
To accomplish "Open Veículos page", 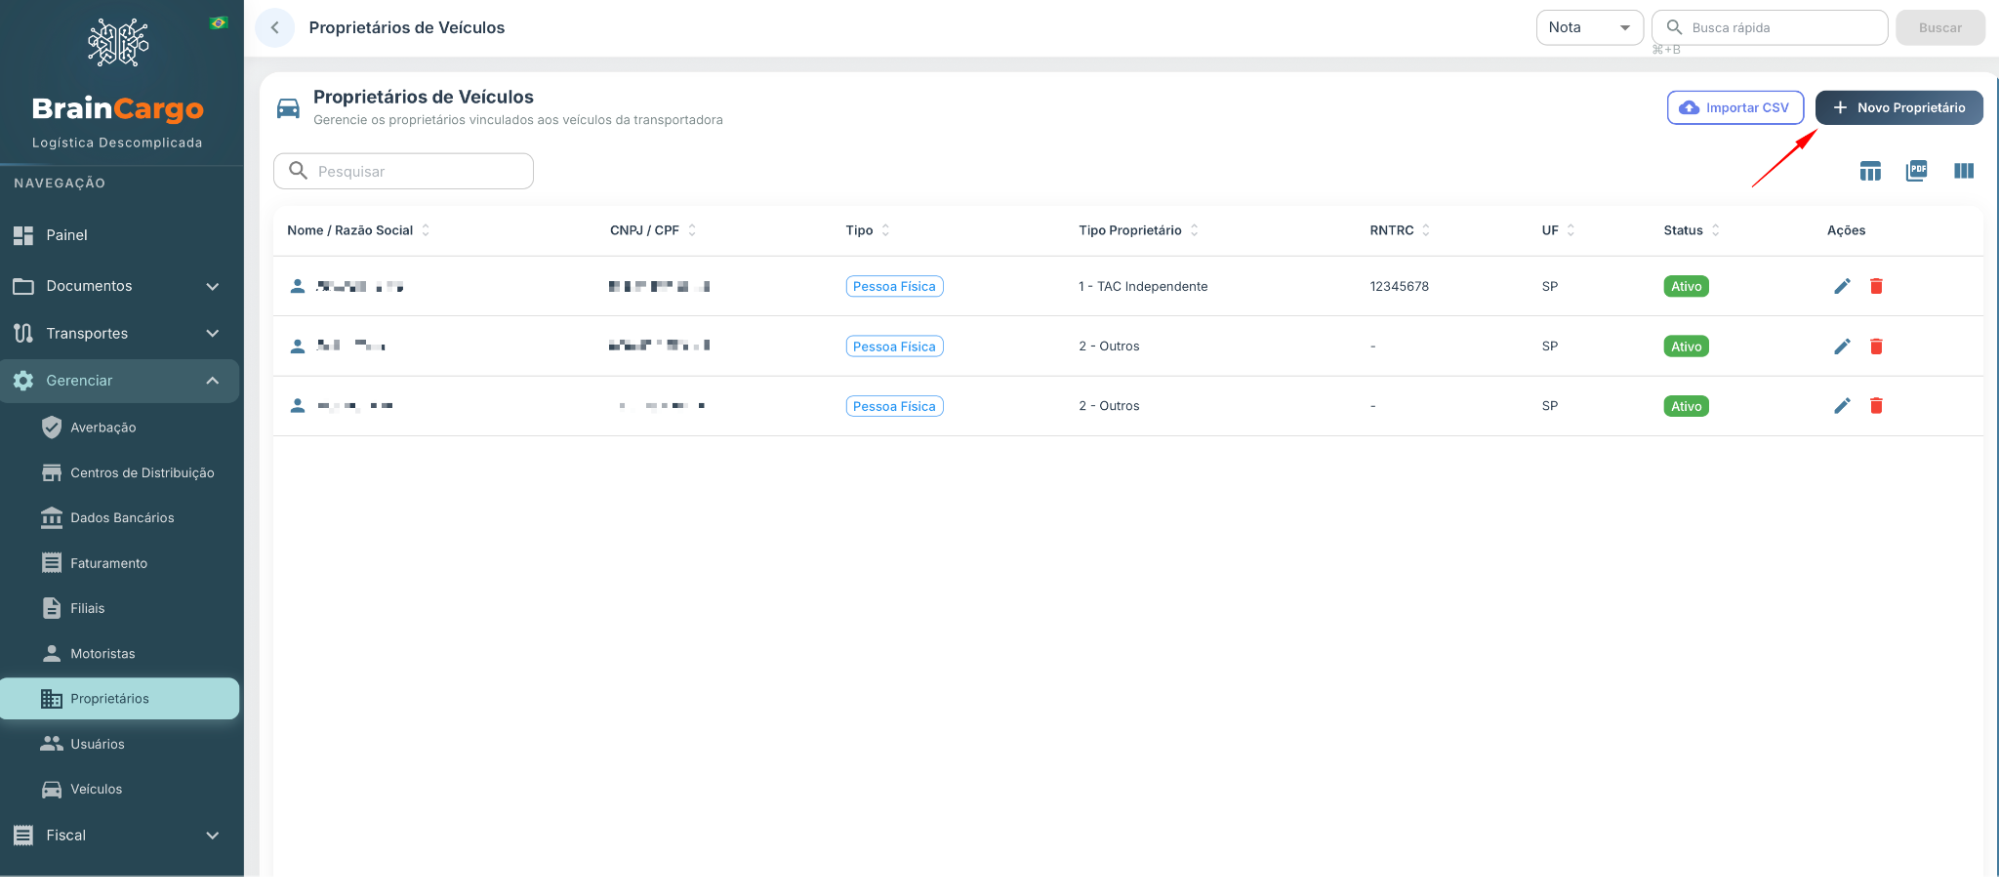I will point(120,789).
